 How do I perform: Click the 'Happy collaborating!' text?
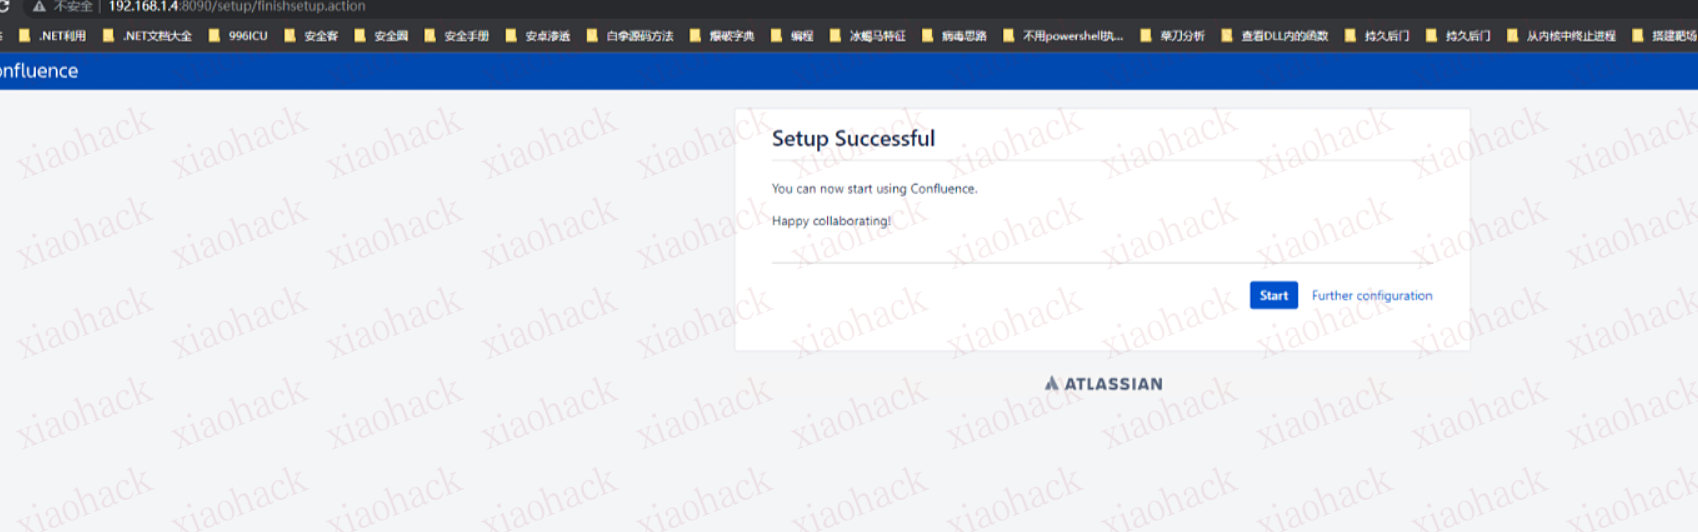point(831,221)
